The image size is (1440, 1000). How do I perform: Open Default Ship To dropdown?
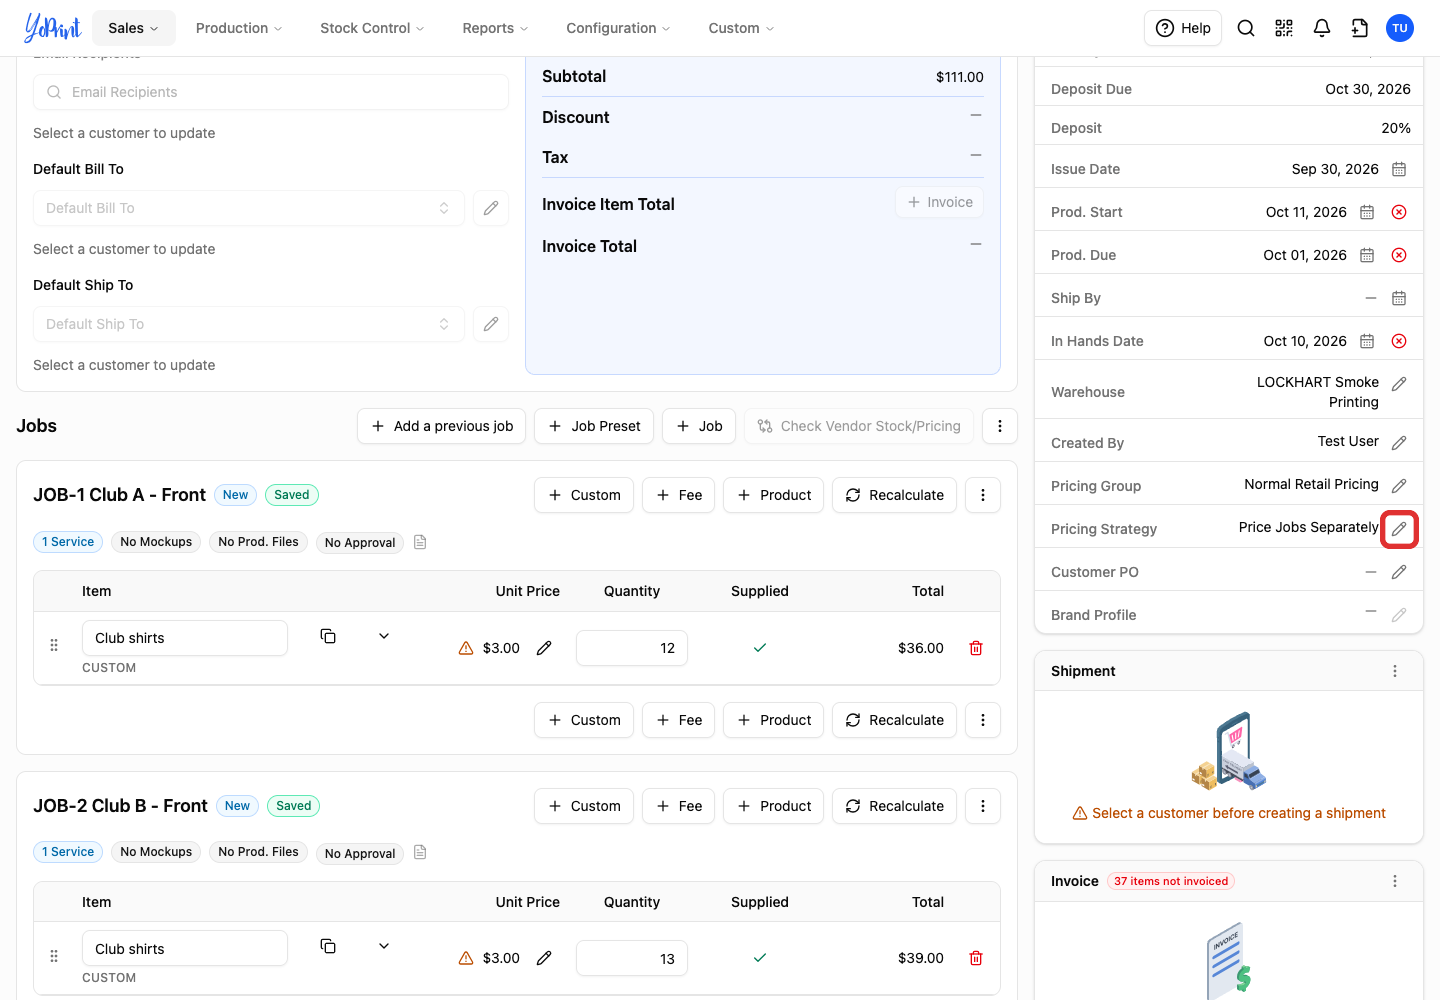point(249,324)
